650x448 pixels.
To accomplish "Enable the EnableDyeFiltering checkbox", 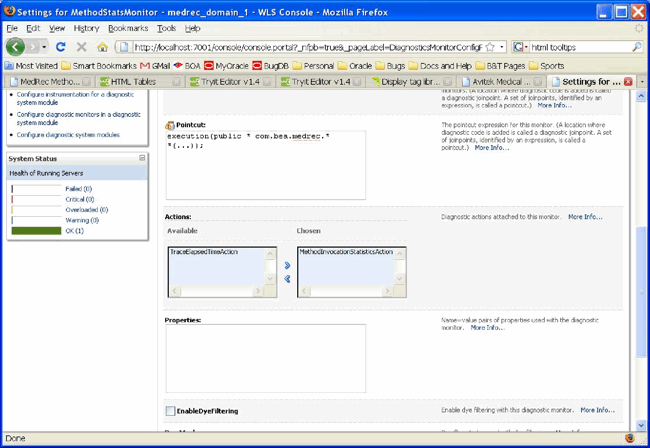I will tap(170, 411).
